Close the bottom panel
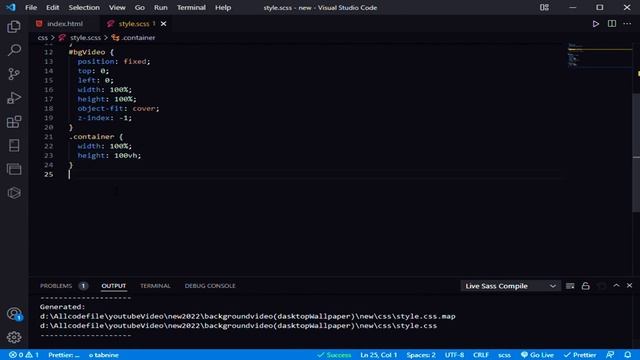The image size is (640, 360). 629,286
